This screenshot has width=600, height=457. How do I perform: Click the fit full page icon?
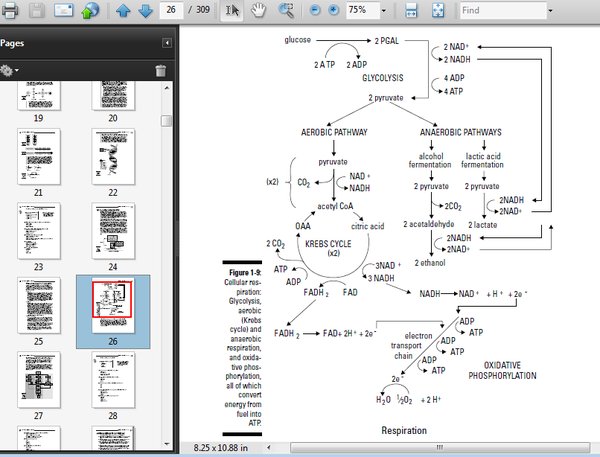tap(437, 11)
